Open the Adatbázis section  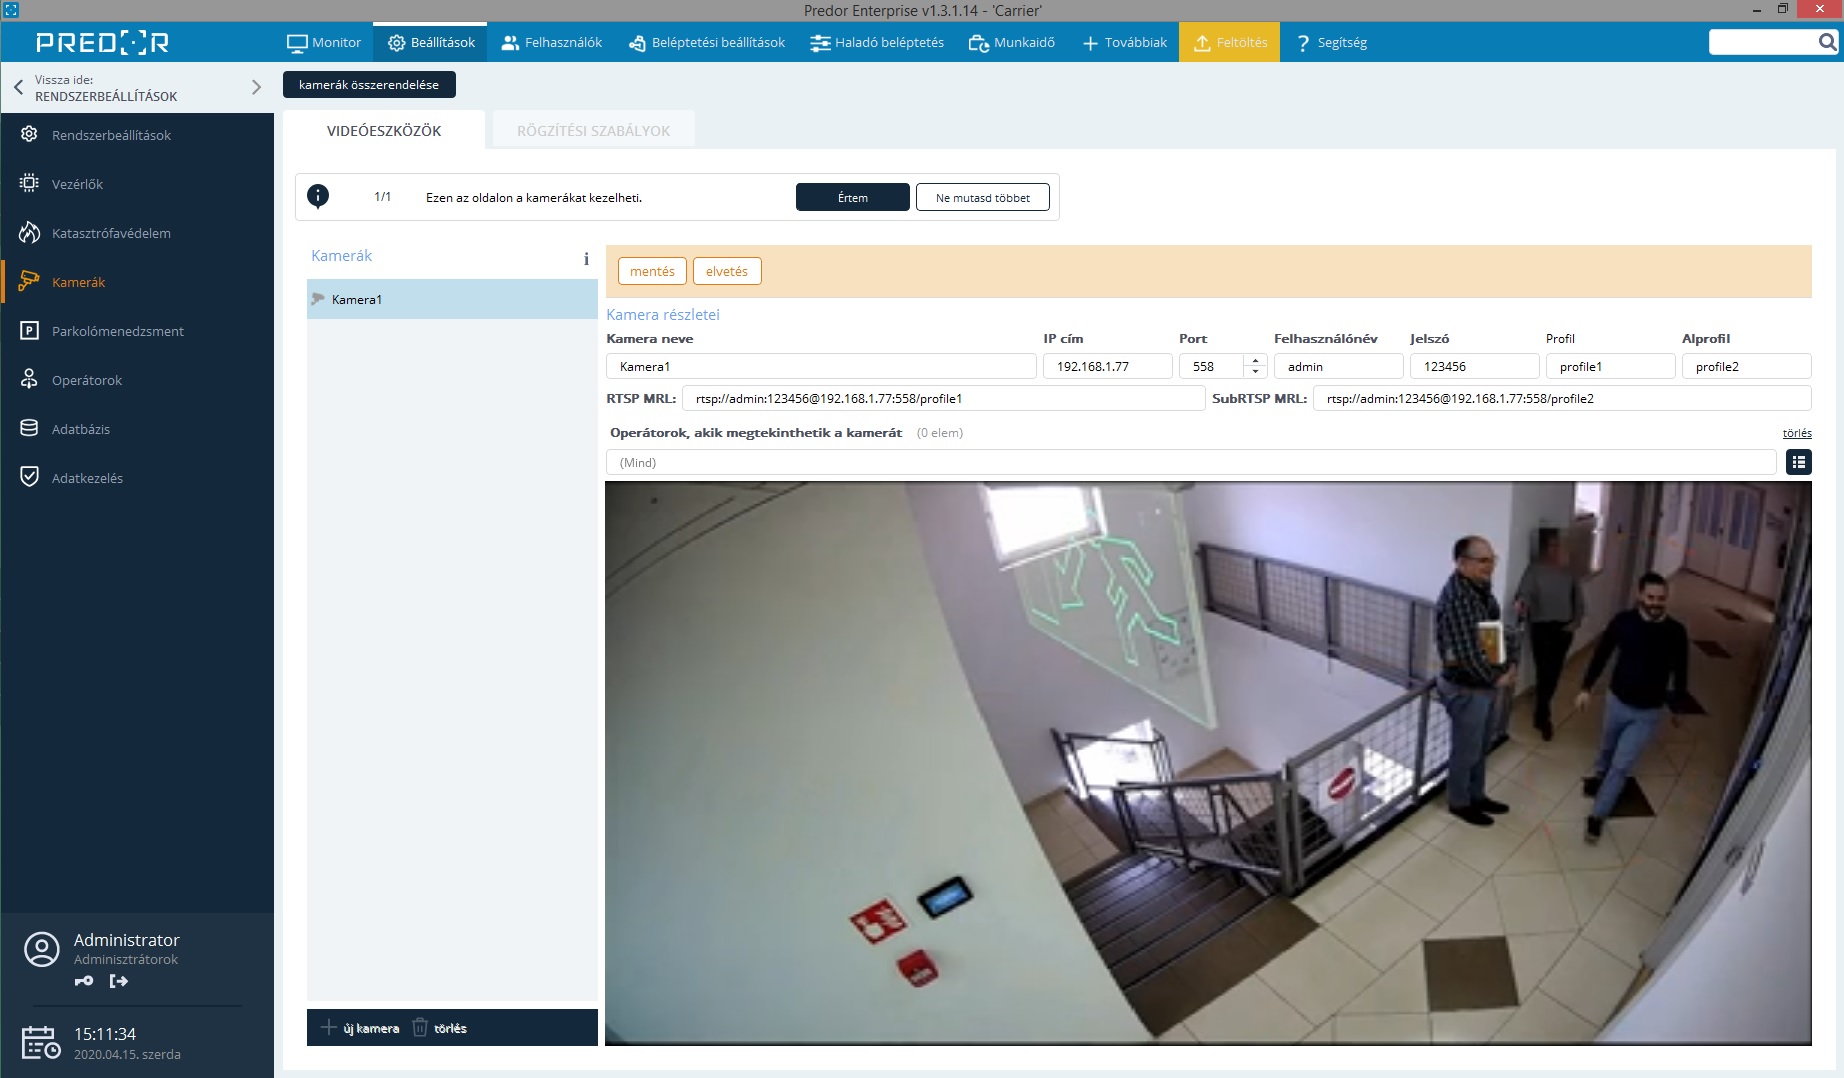[x=80, y=429]
